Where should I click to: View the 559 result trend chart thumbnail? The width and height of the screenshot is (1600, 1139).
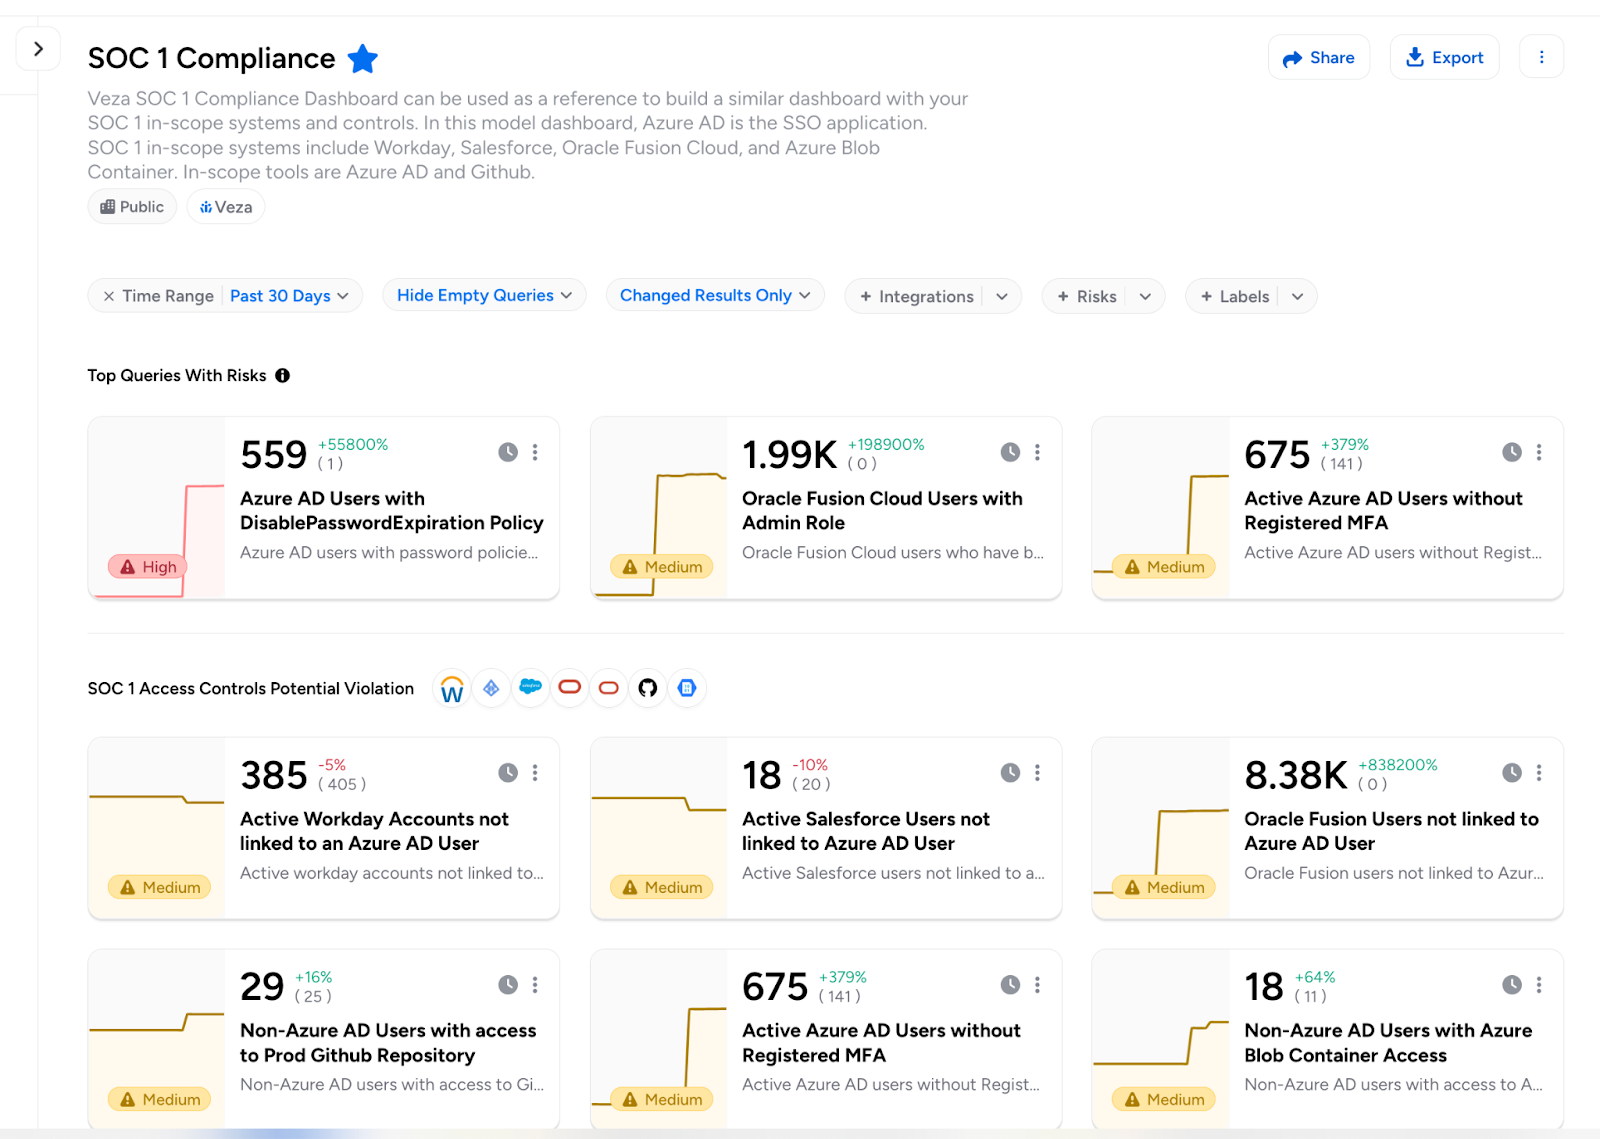pyautogui.click(x=157, y=508)
